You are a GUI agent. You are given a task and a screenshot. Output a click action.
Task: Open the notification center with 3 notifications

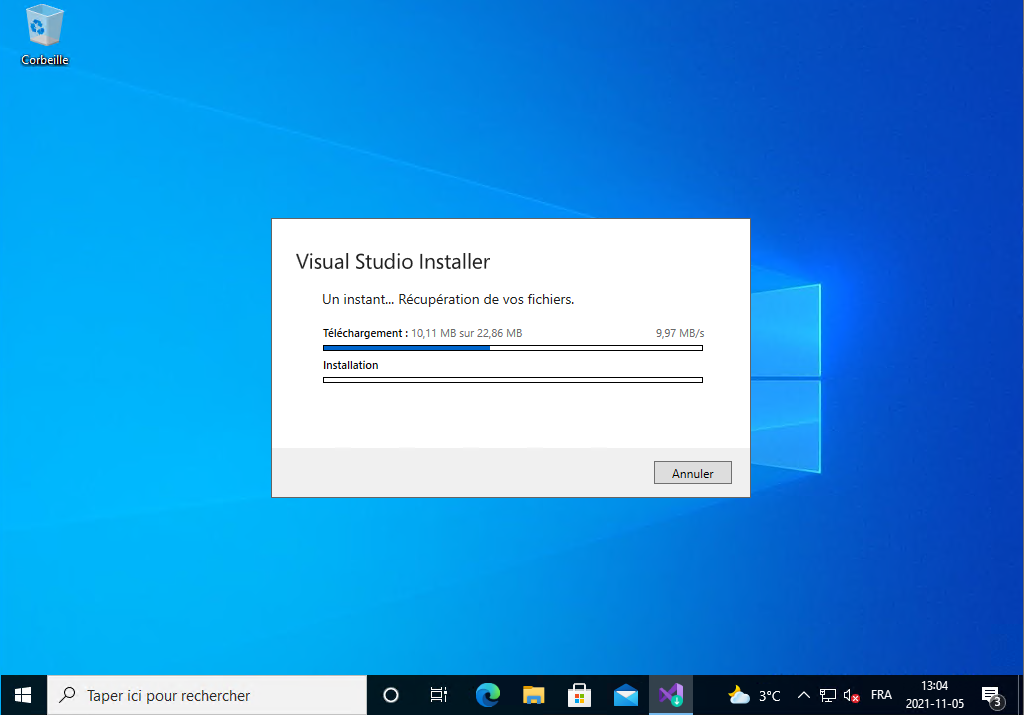click(x=993, y=696)
